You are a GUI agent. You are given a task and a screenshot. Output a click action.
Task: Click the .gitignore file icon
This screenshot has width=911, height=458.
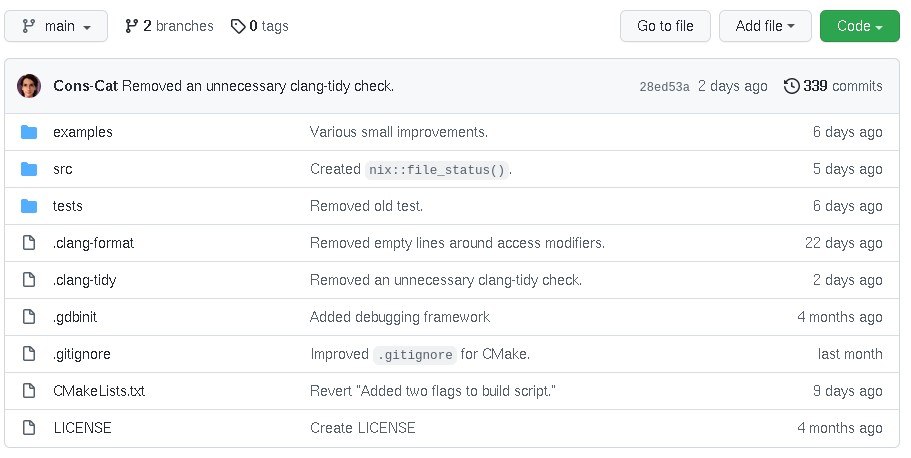29,354
